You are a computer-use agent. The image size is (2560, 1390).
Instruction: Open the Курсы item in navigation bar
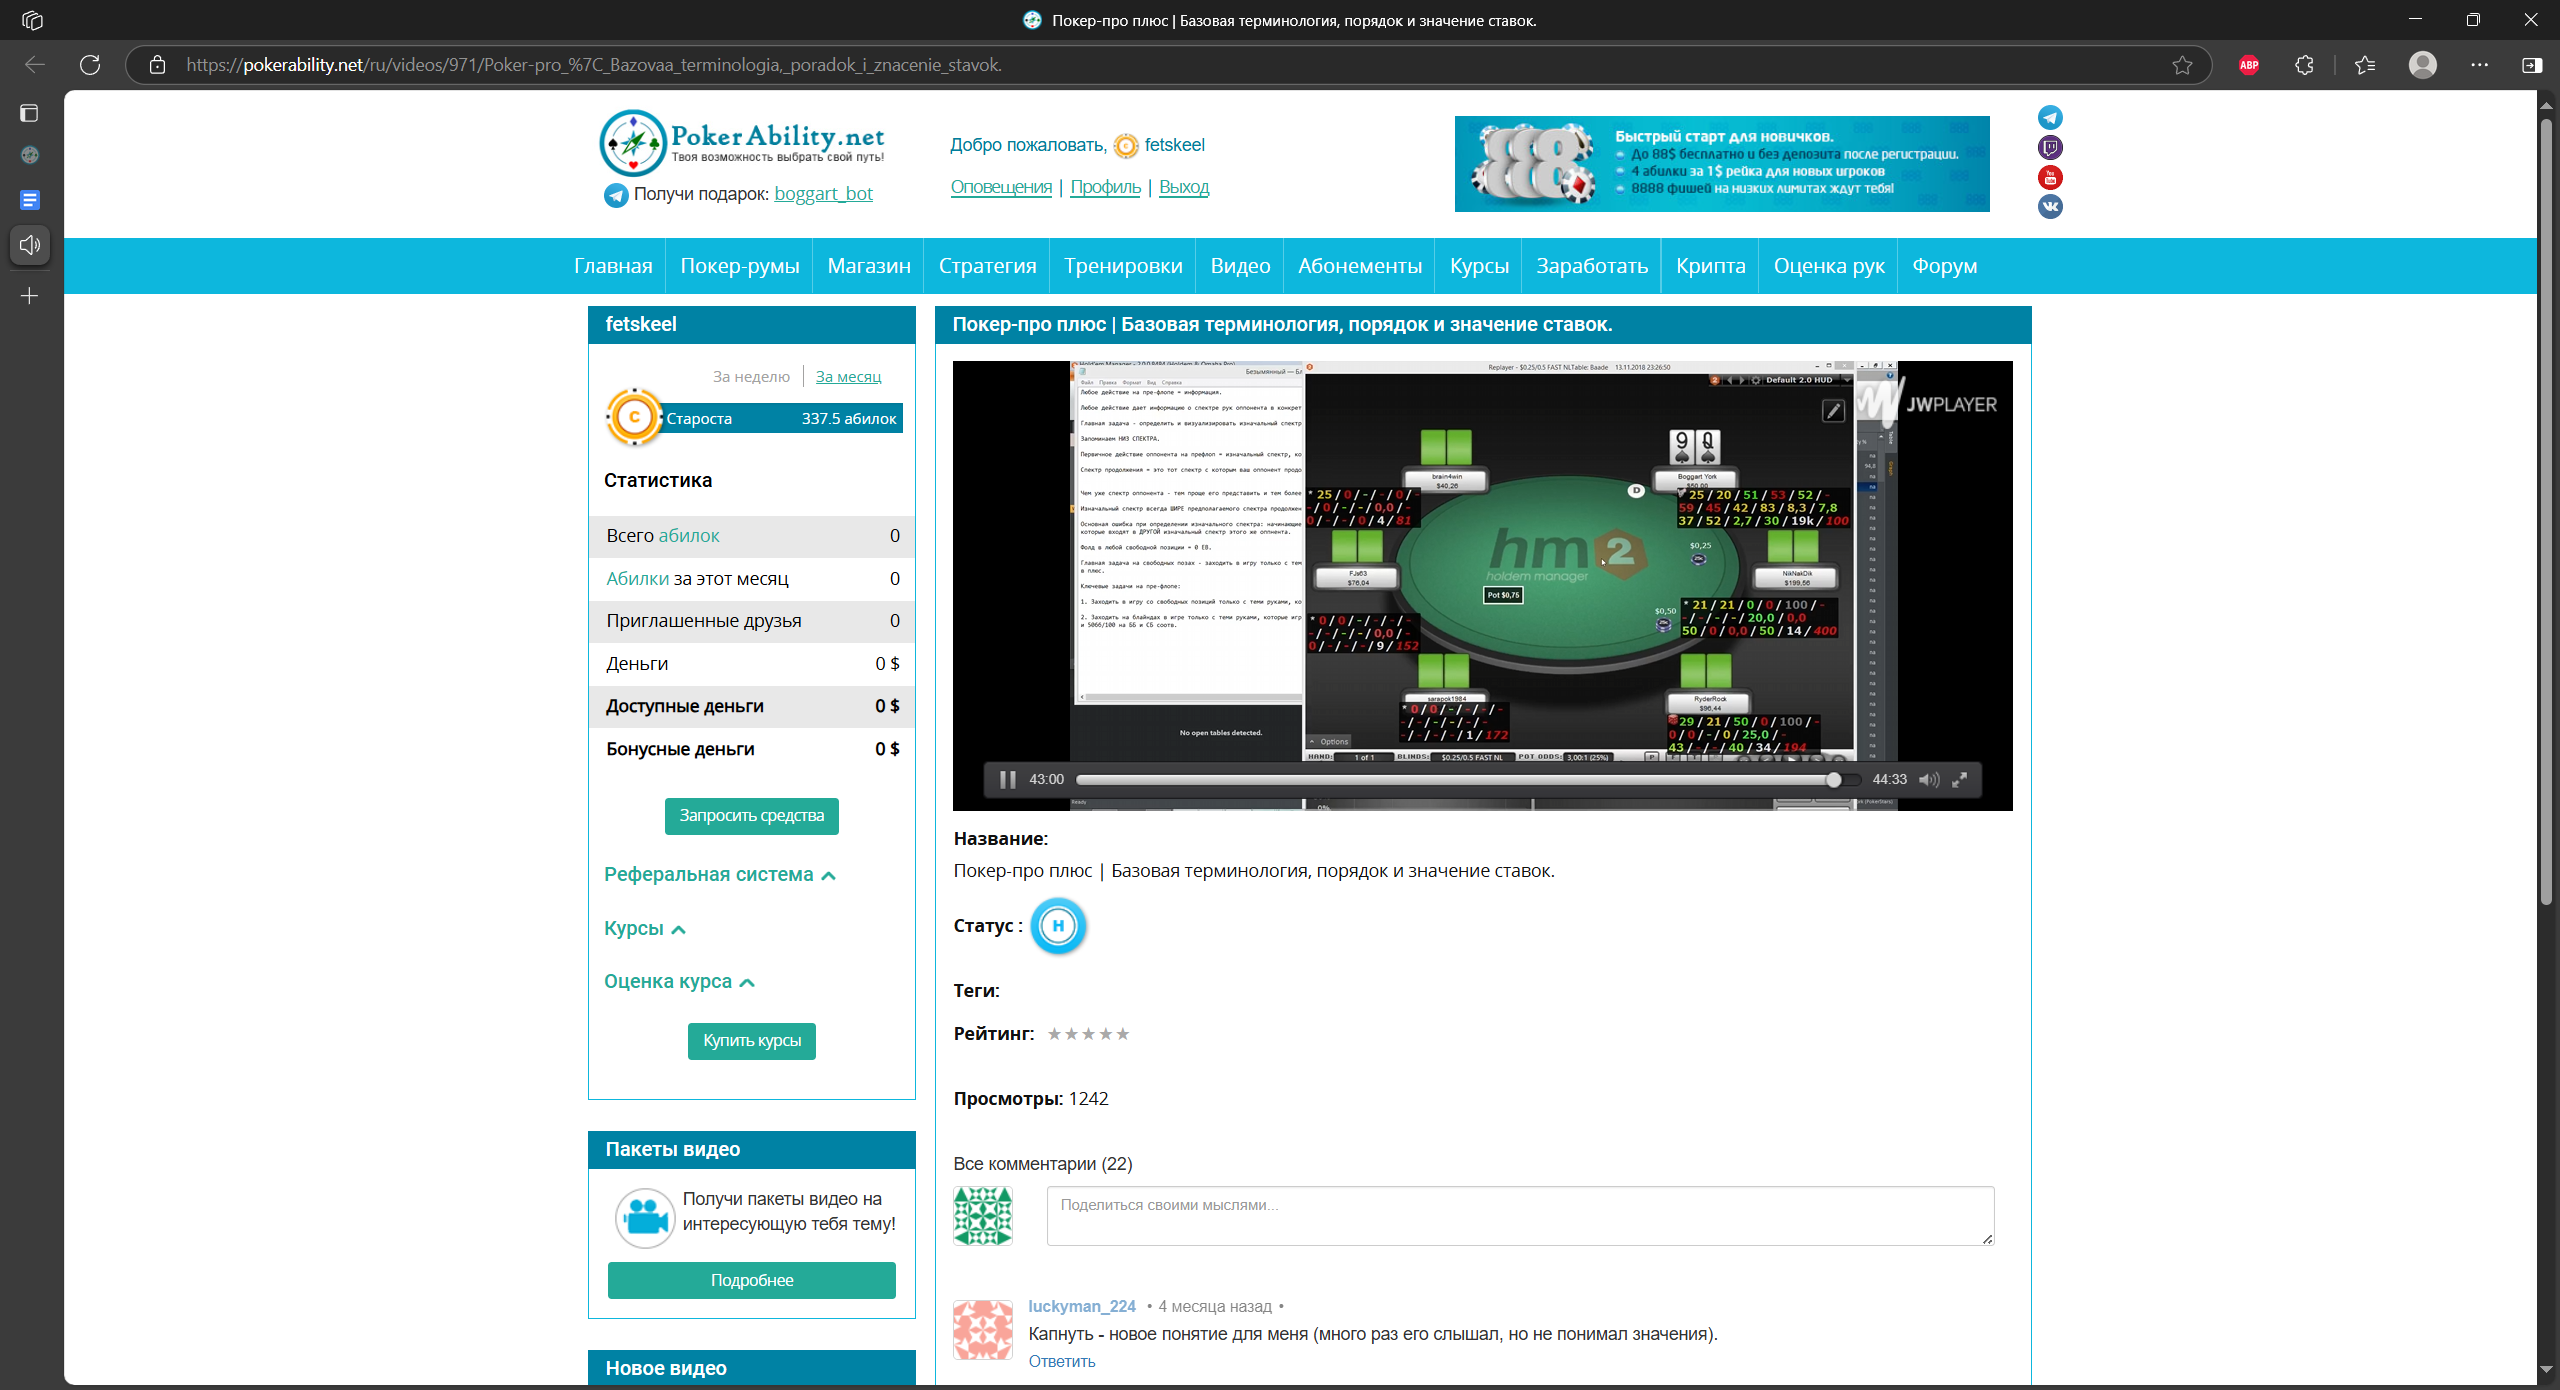click(1479, 266)
